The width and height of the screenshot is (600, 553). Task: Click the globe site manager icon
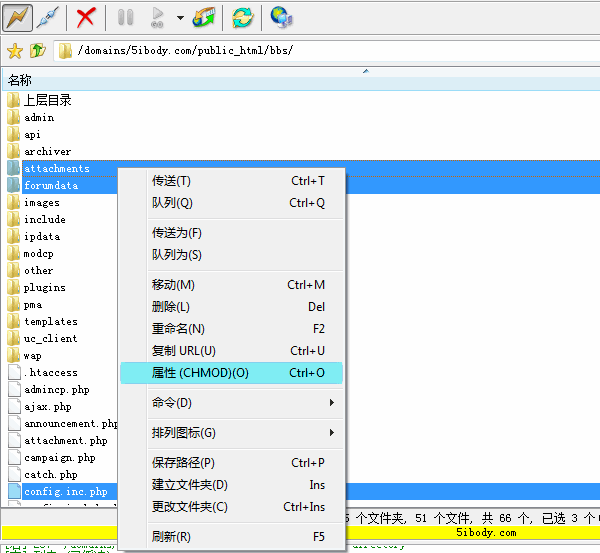pyautogui.click(x=281, y=17)
